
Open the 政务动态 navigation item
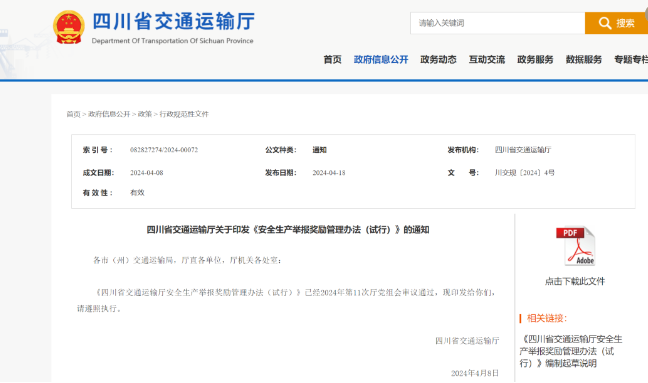(438, 59)
